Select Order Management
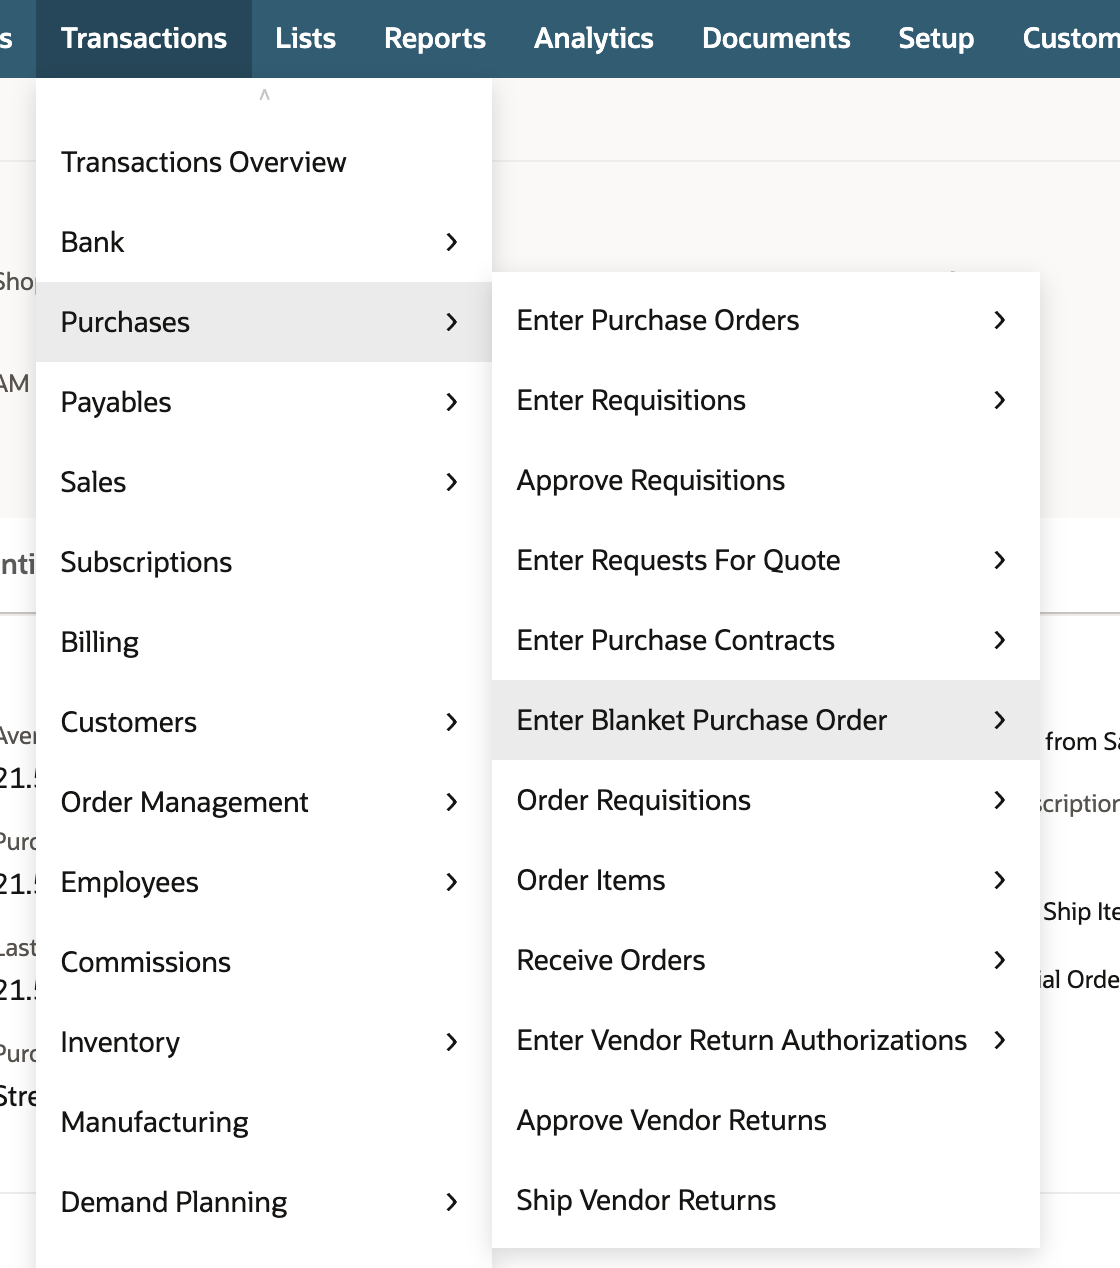 click(x=264, y=802)
